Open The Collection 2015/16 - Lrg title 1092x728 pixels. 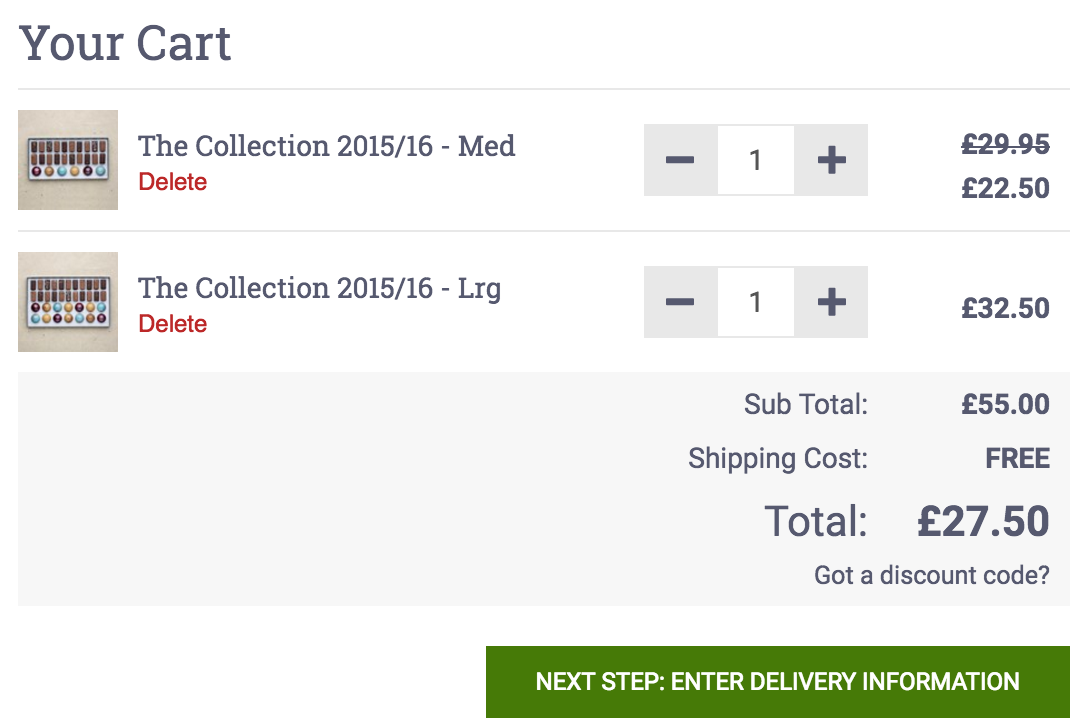coord(320,288)
